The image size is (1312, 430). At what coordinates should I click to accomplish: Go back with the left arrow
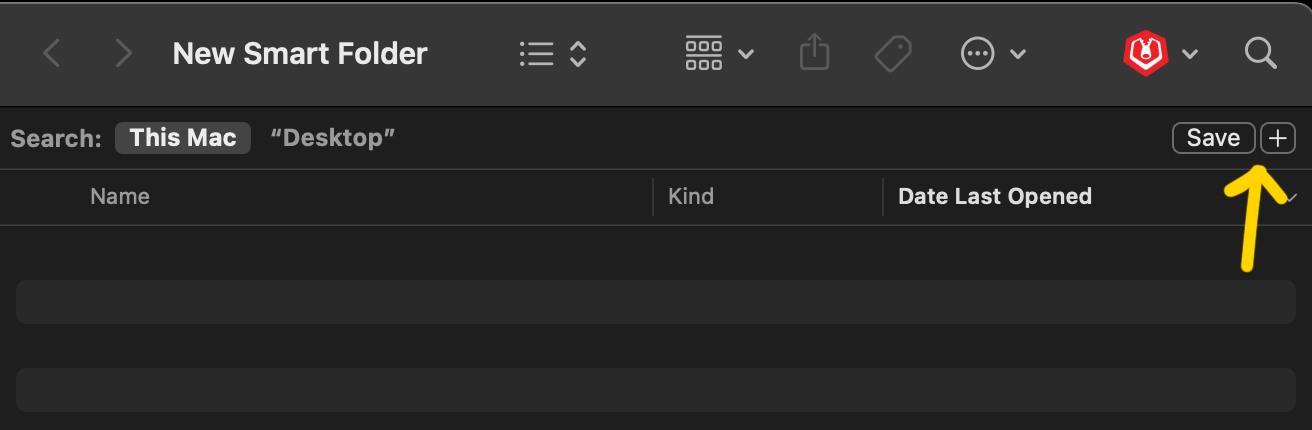(x=52, y=53)
